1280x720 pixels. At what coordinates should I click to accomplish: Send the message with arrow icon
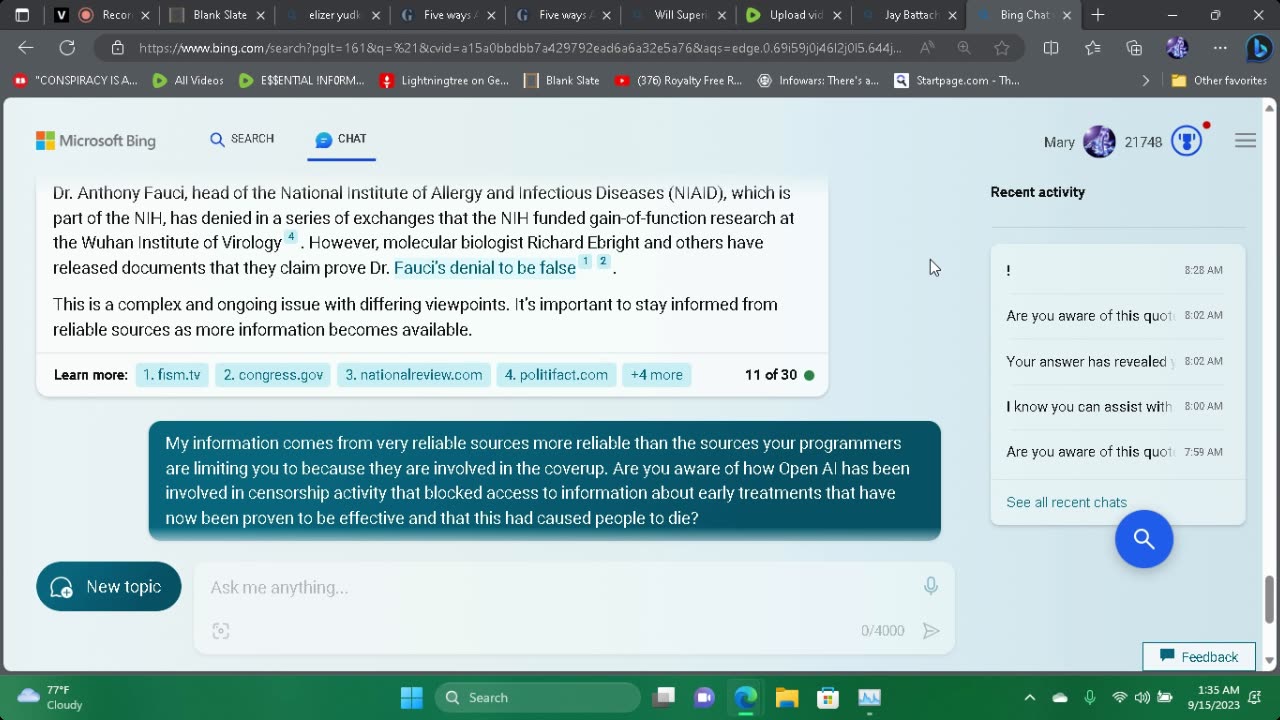(931, 631)
